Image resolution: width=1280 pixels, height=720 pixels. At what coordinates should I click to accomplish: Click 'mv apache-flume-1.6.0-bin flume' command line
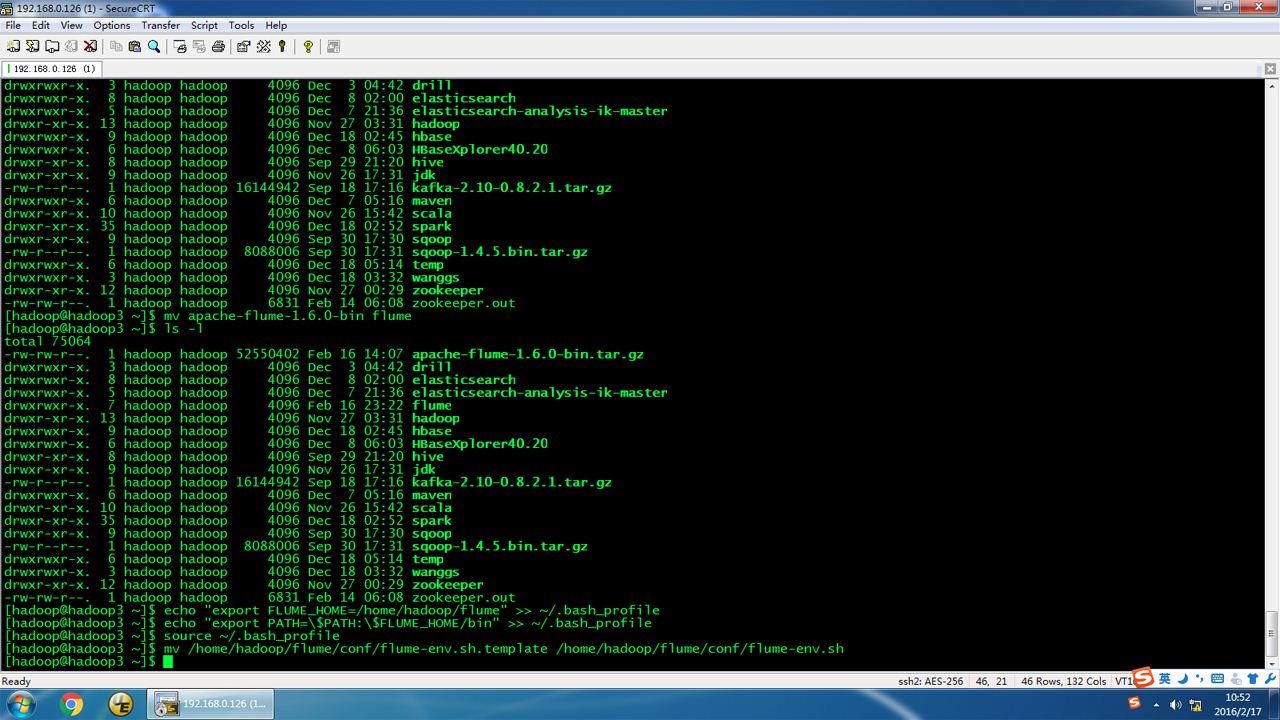(x=287, y=316)
